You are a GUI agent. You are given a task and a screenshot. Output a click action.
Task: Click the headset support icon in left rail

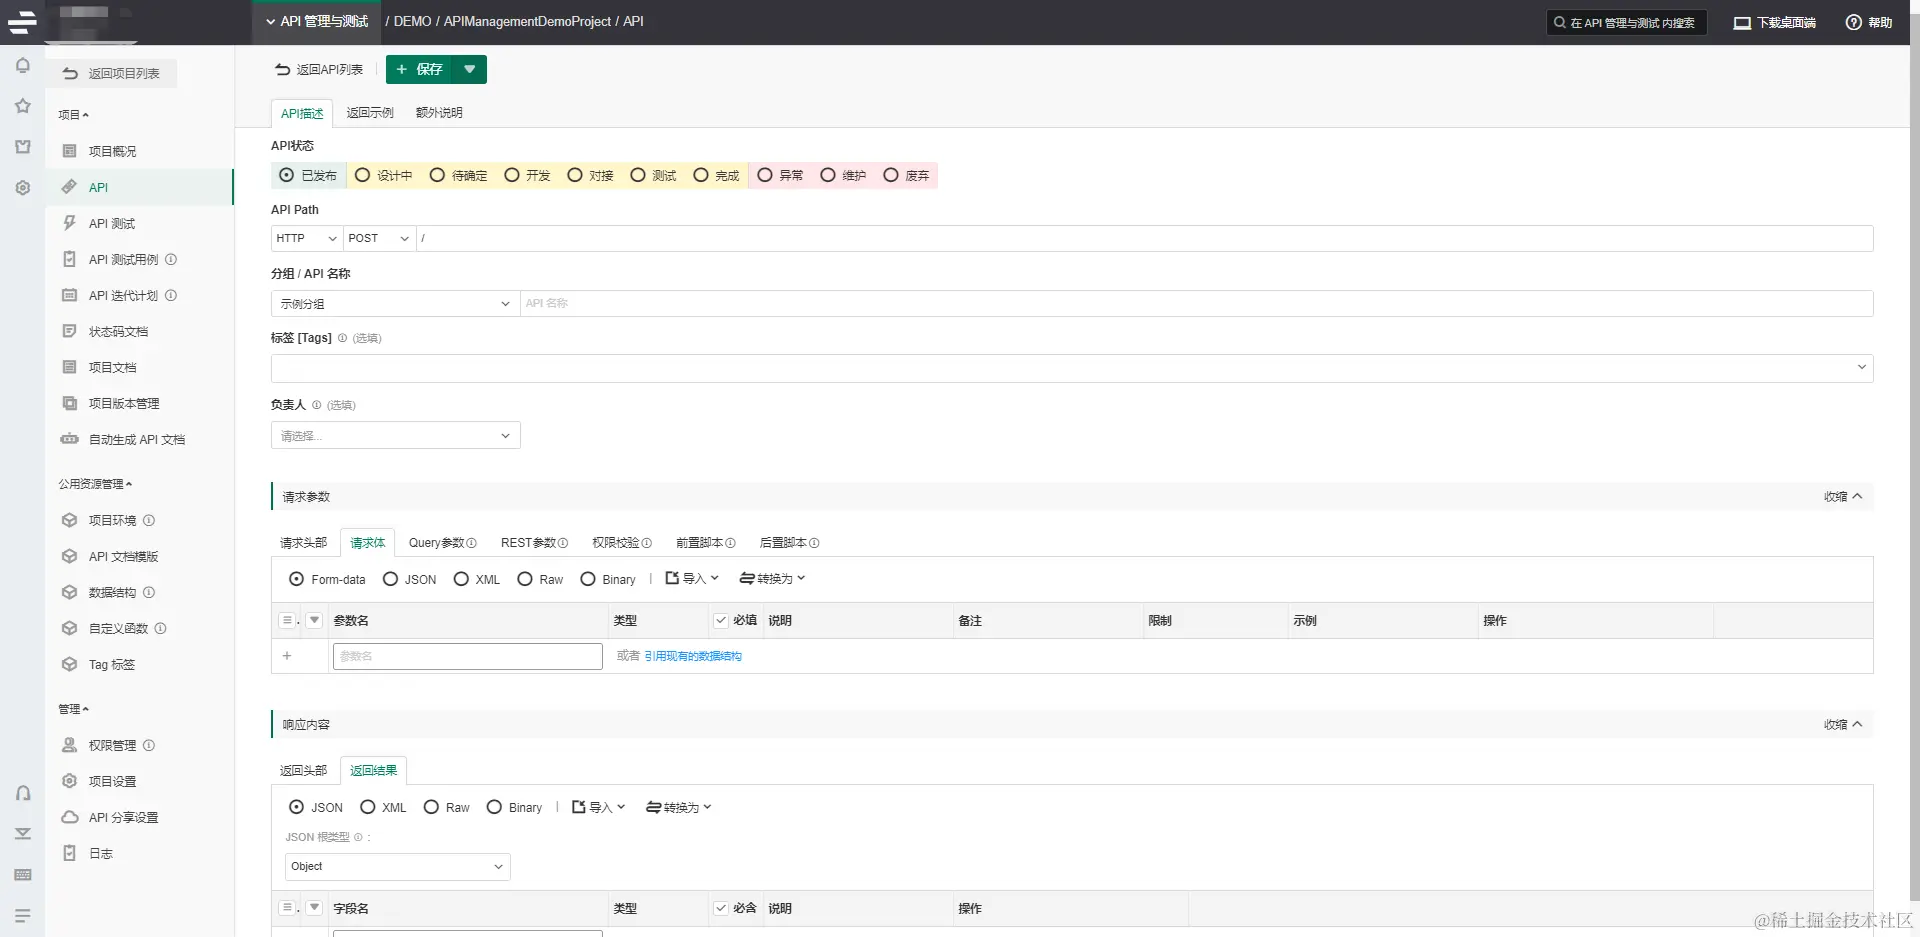[22, 793]
